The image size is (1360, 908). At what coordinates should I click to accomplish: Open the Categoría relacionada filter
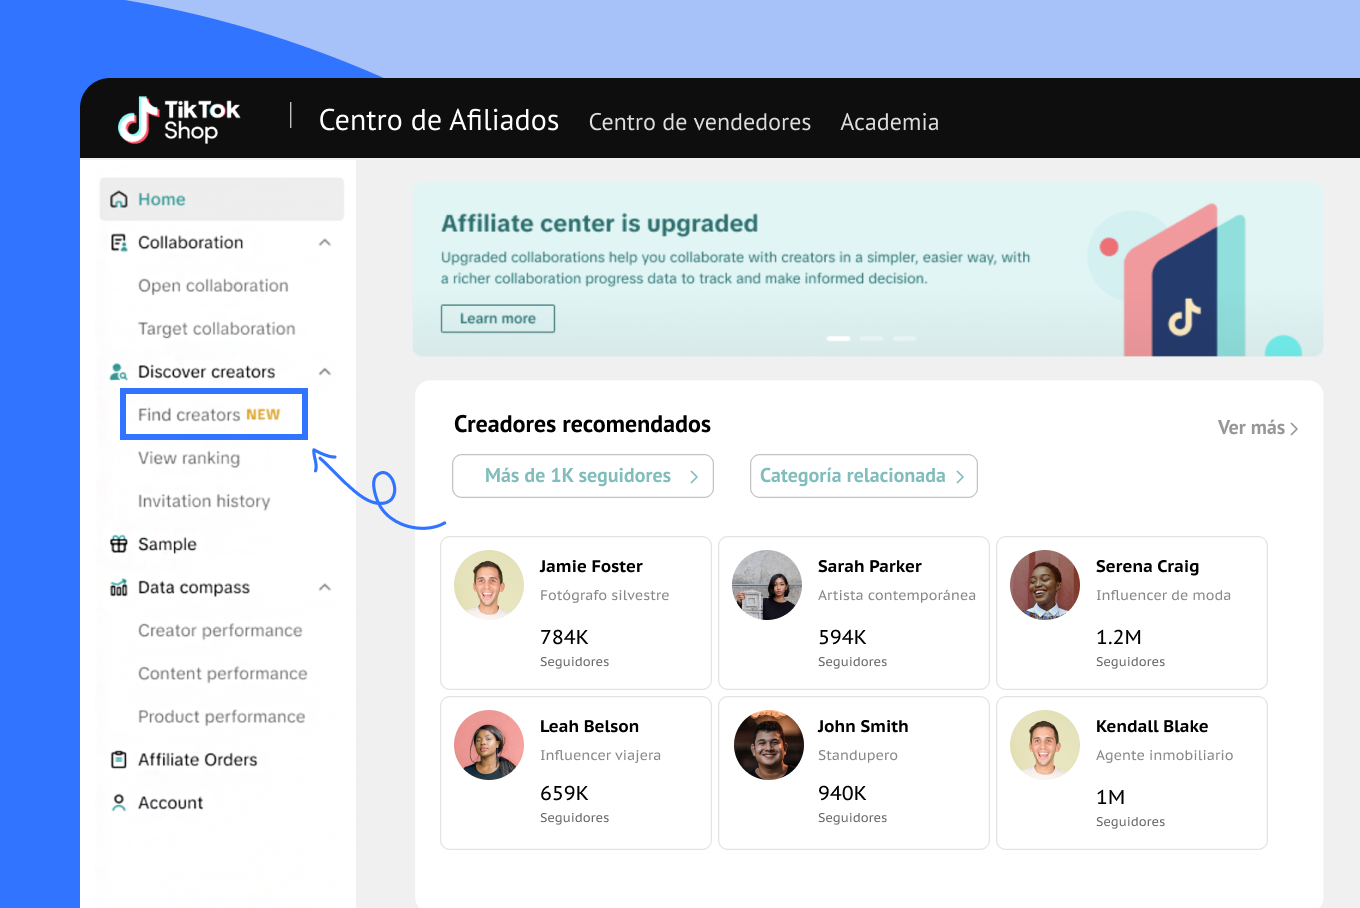tap(863, 476)
